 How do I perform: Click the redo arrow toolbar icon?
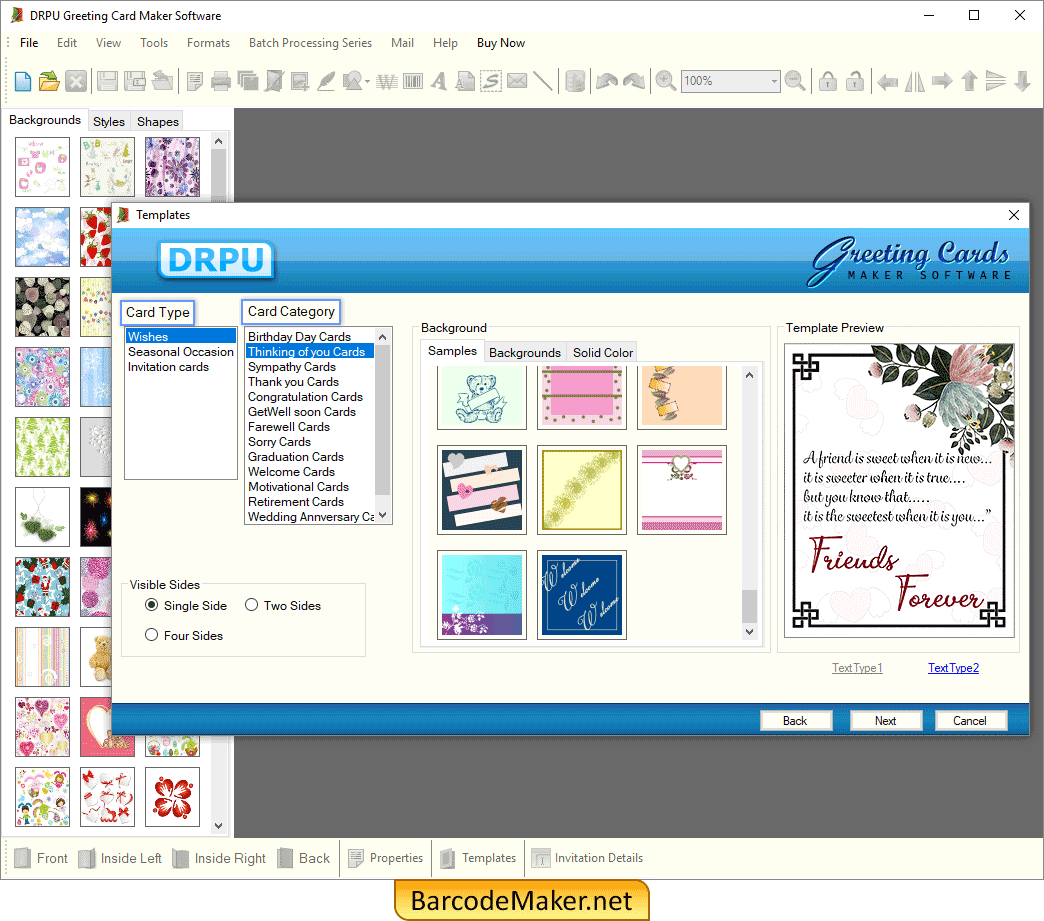click(x=634, y=81)
